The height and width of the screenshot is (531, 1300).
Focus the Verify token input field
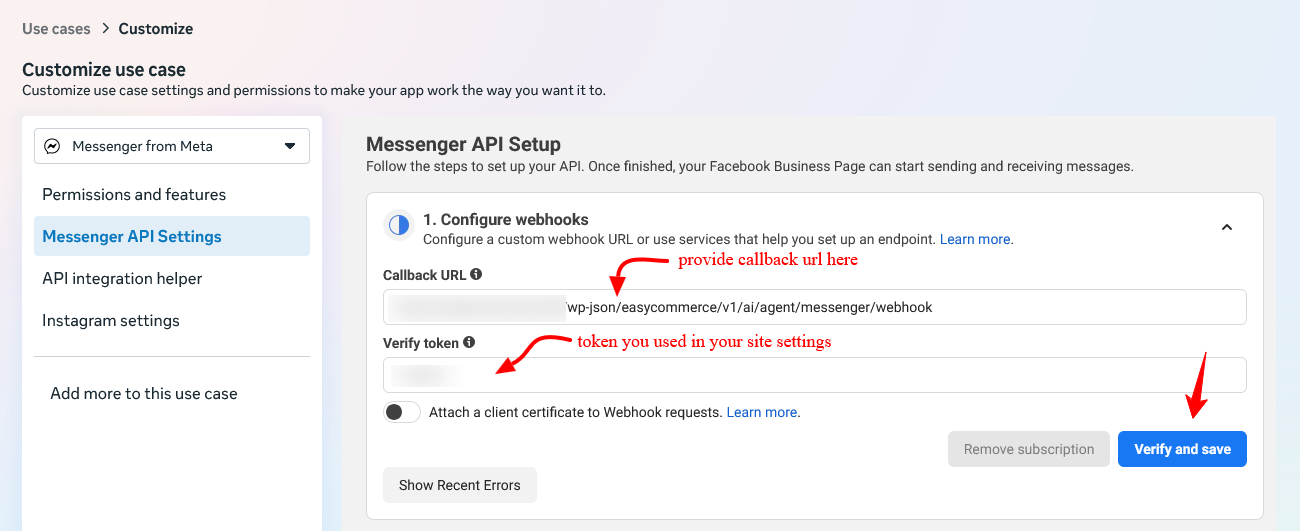click(815, 375)
